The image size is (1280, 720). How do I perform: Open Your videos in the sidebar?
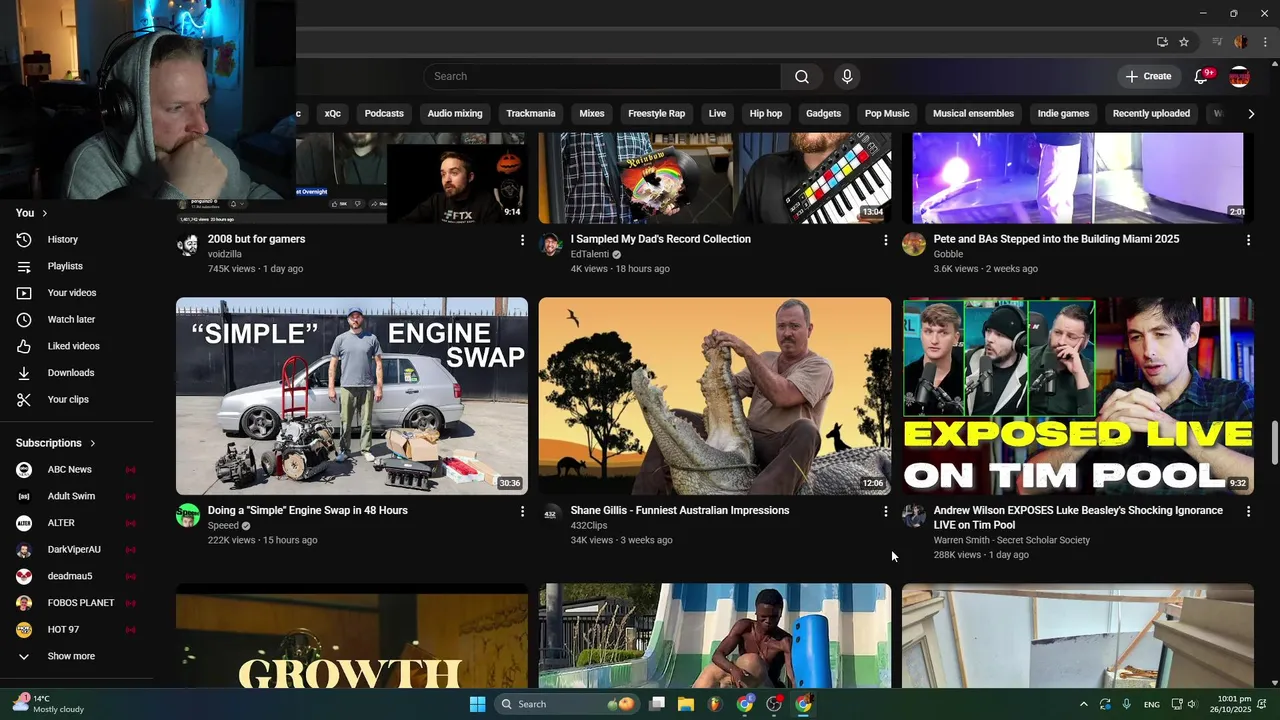[x=77, y=293]
